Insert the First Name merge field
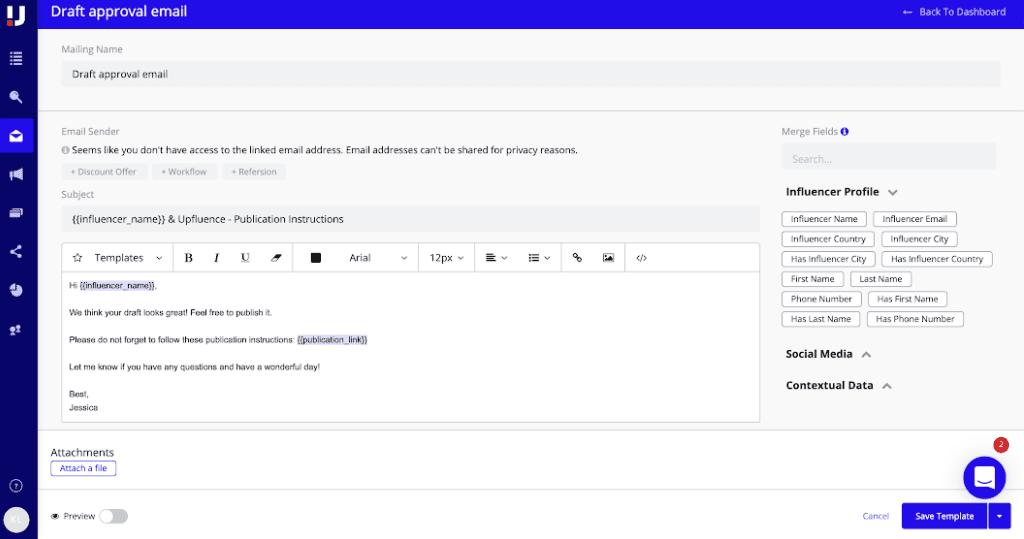This screenshot has height=539, width=1024. 812,279
